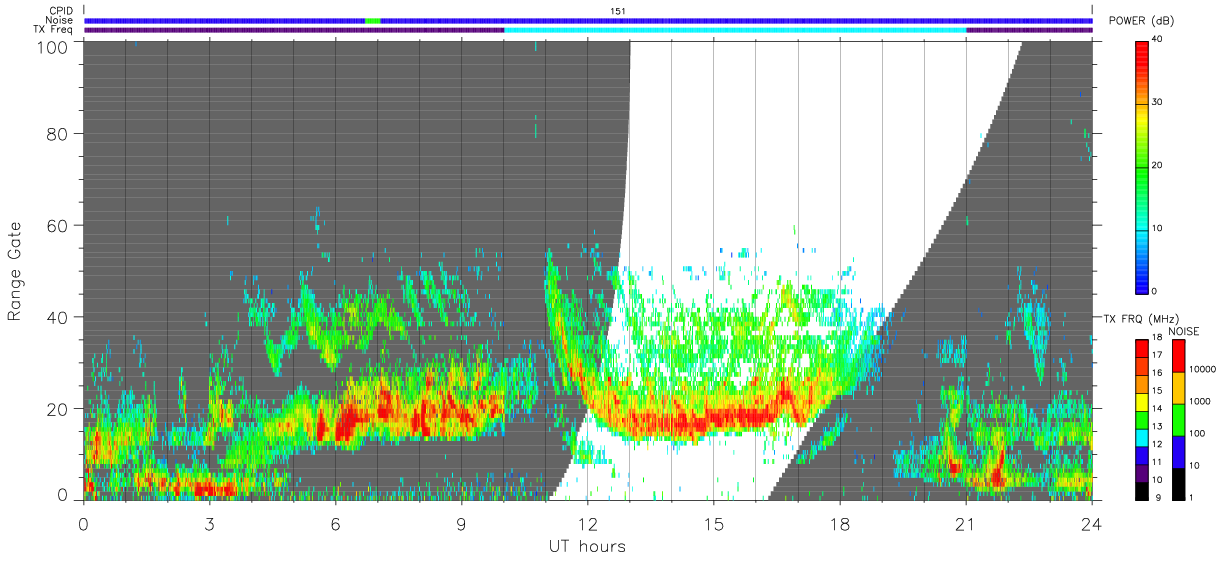Click the cyan section of the TX Freq bar

[735, 30]
